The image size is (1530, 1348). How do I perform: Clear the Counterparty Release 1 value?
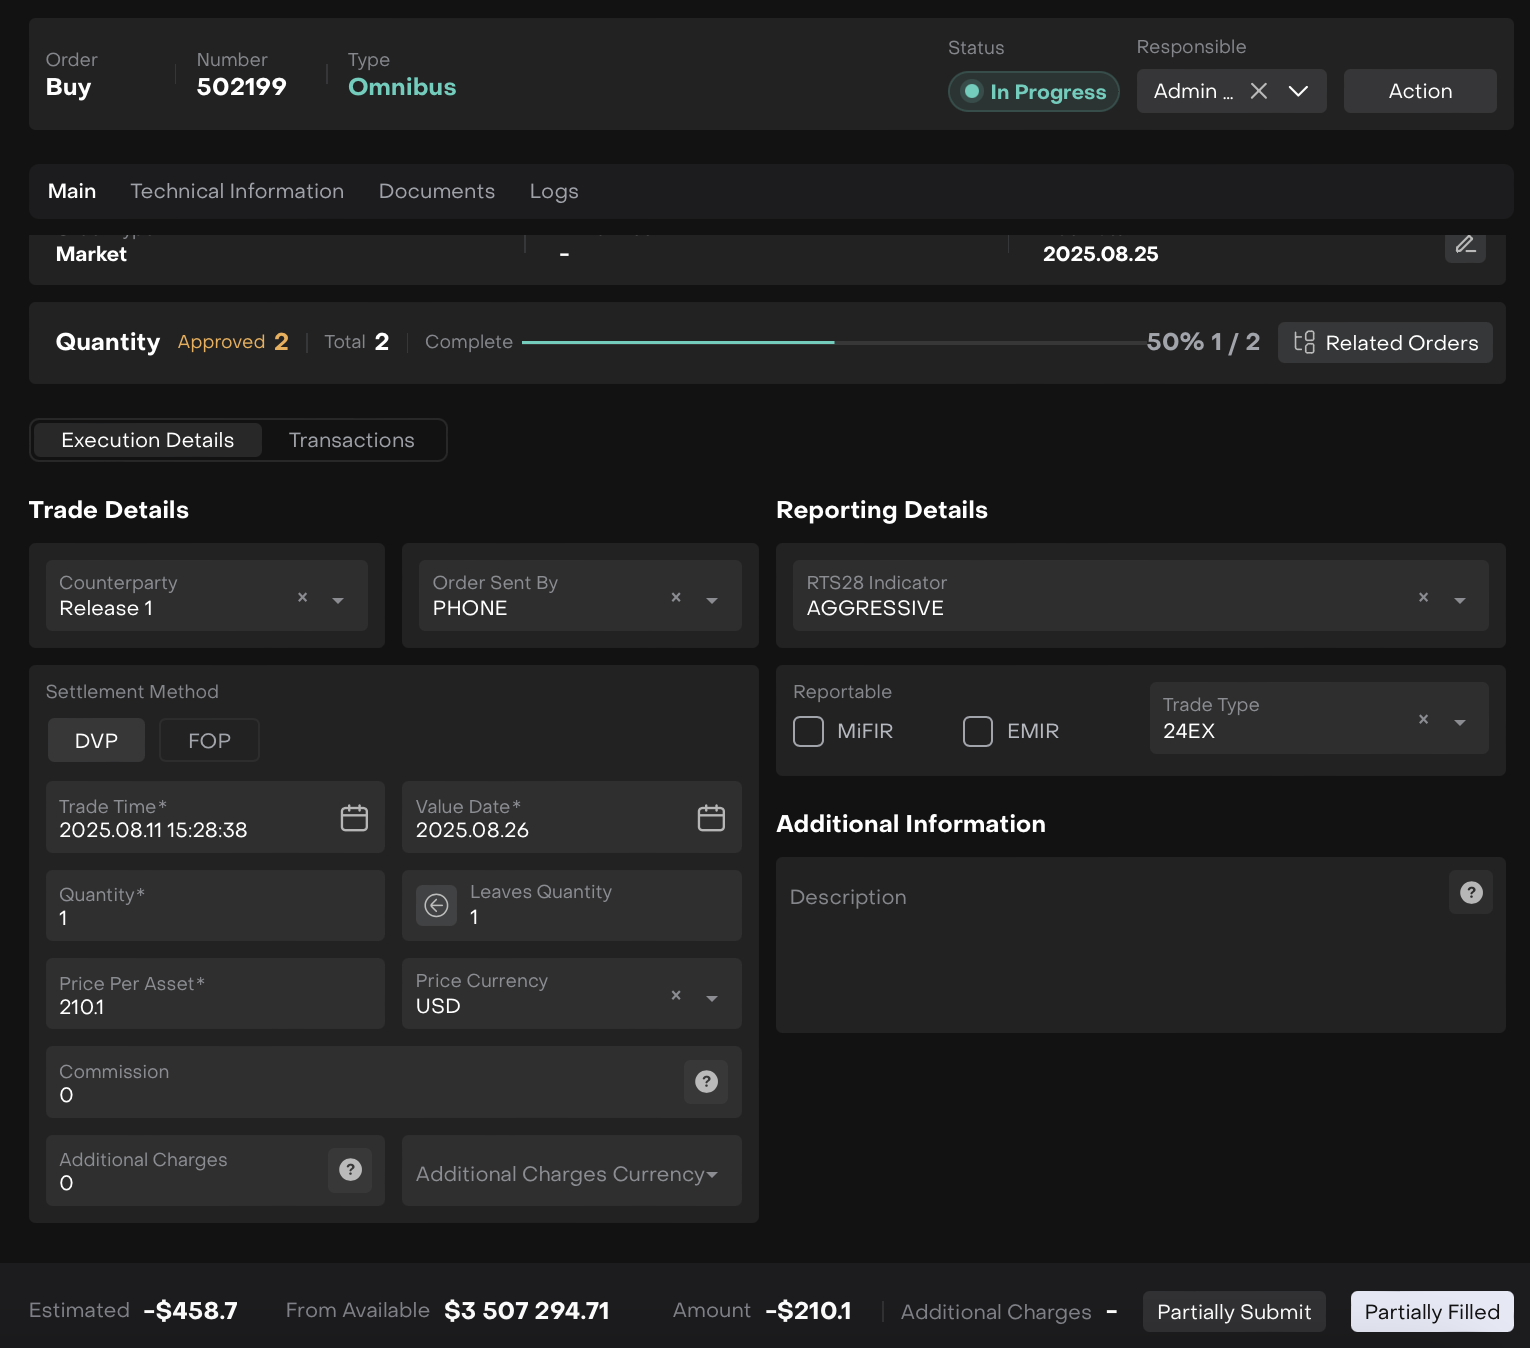(x=302, y=597)
